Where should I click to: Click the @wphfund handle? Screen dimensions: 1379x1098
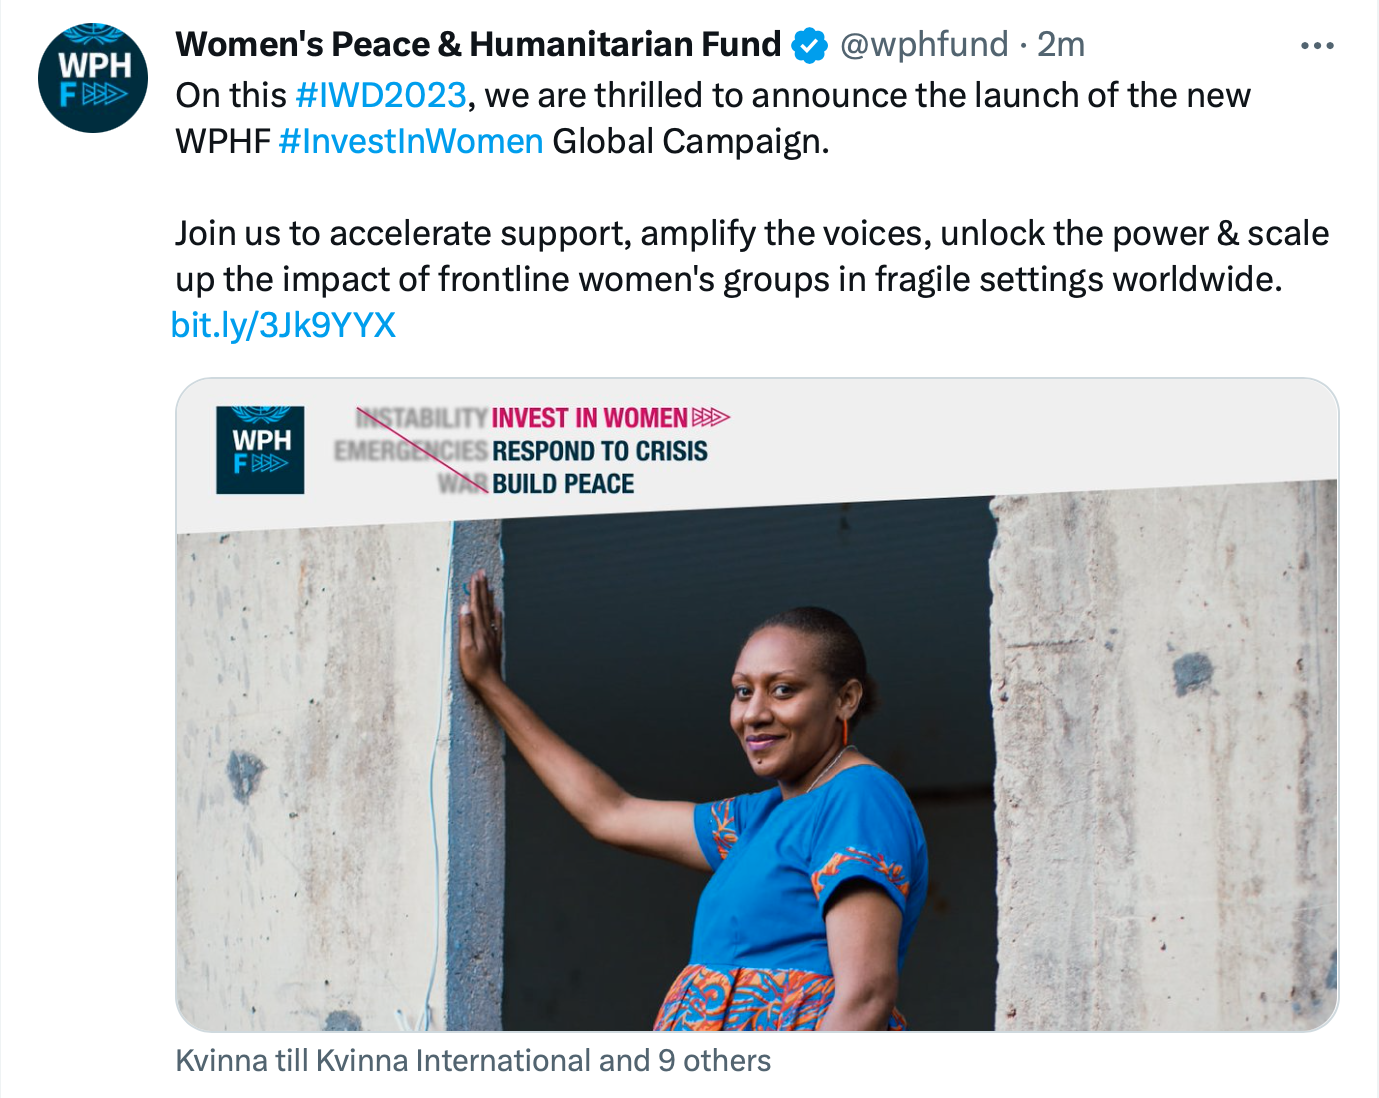[x=924, y=45]
